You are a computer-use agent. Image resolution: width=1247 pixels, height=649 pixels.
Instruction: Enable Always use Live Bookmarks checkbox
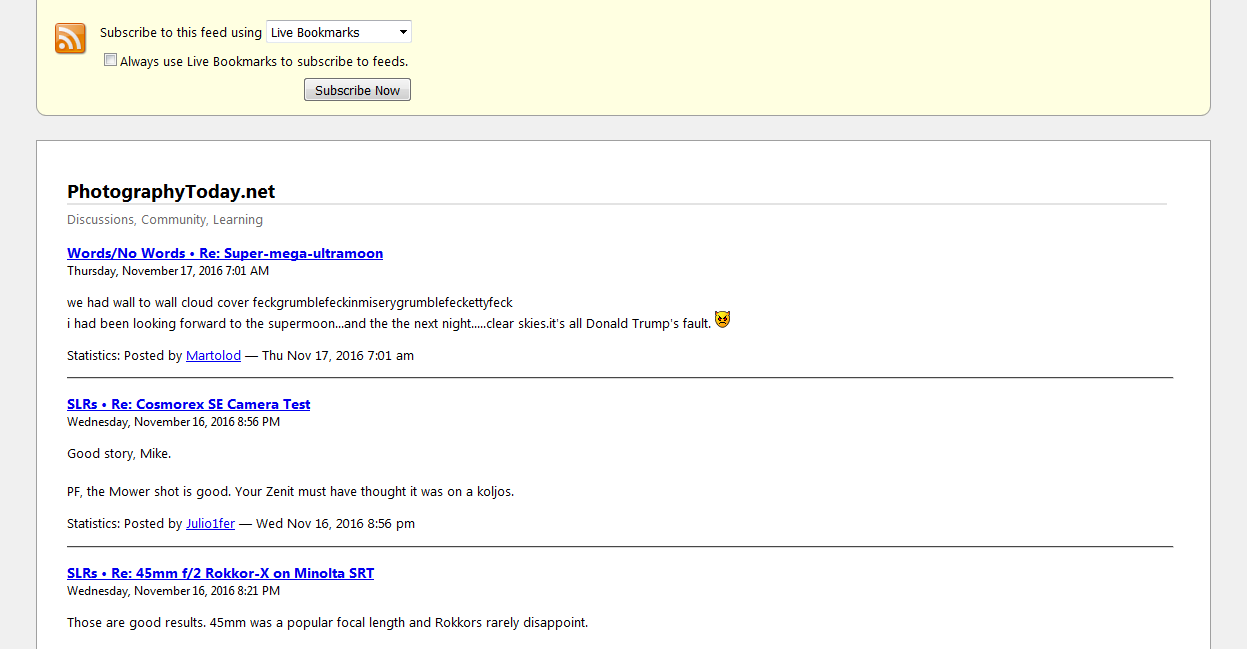point(111,60)
